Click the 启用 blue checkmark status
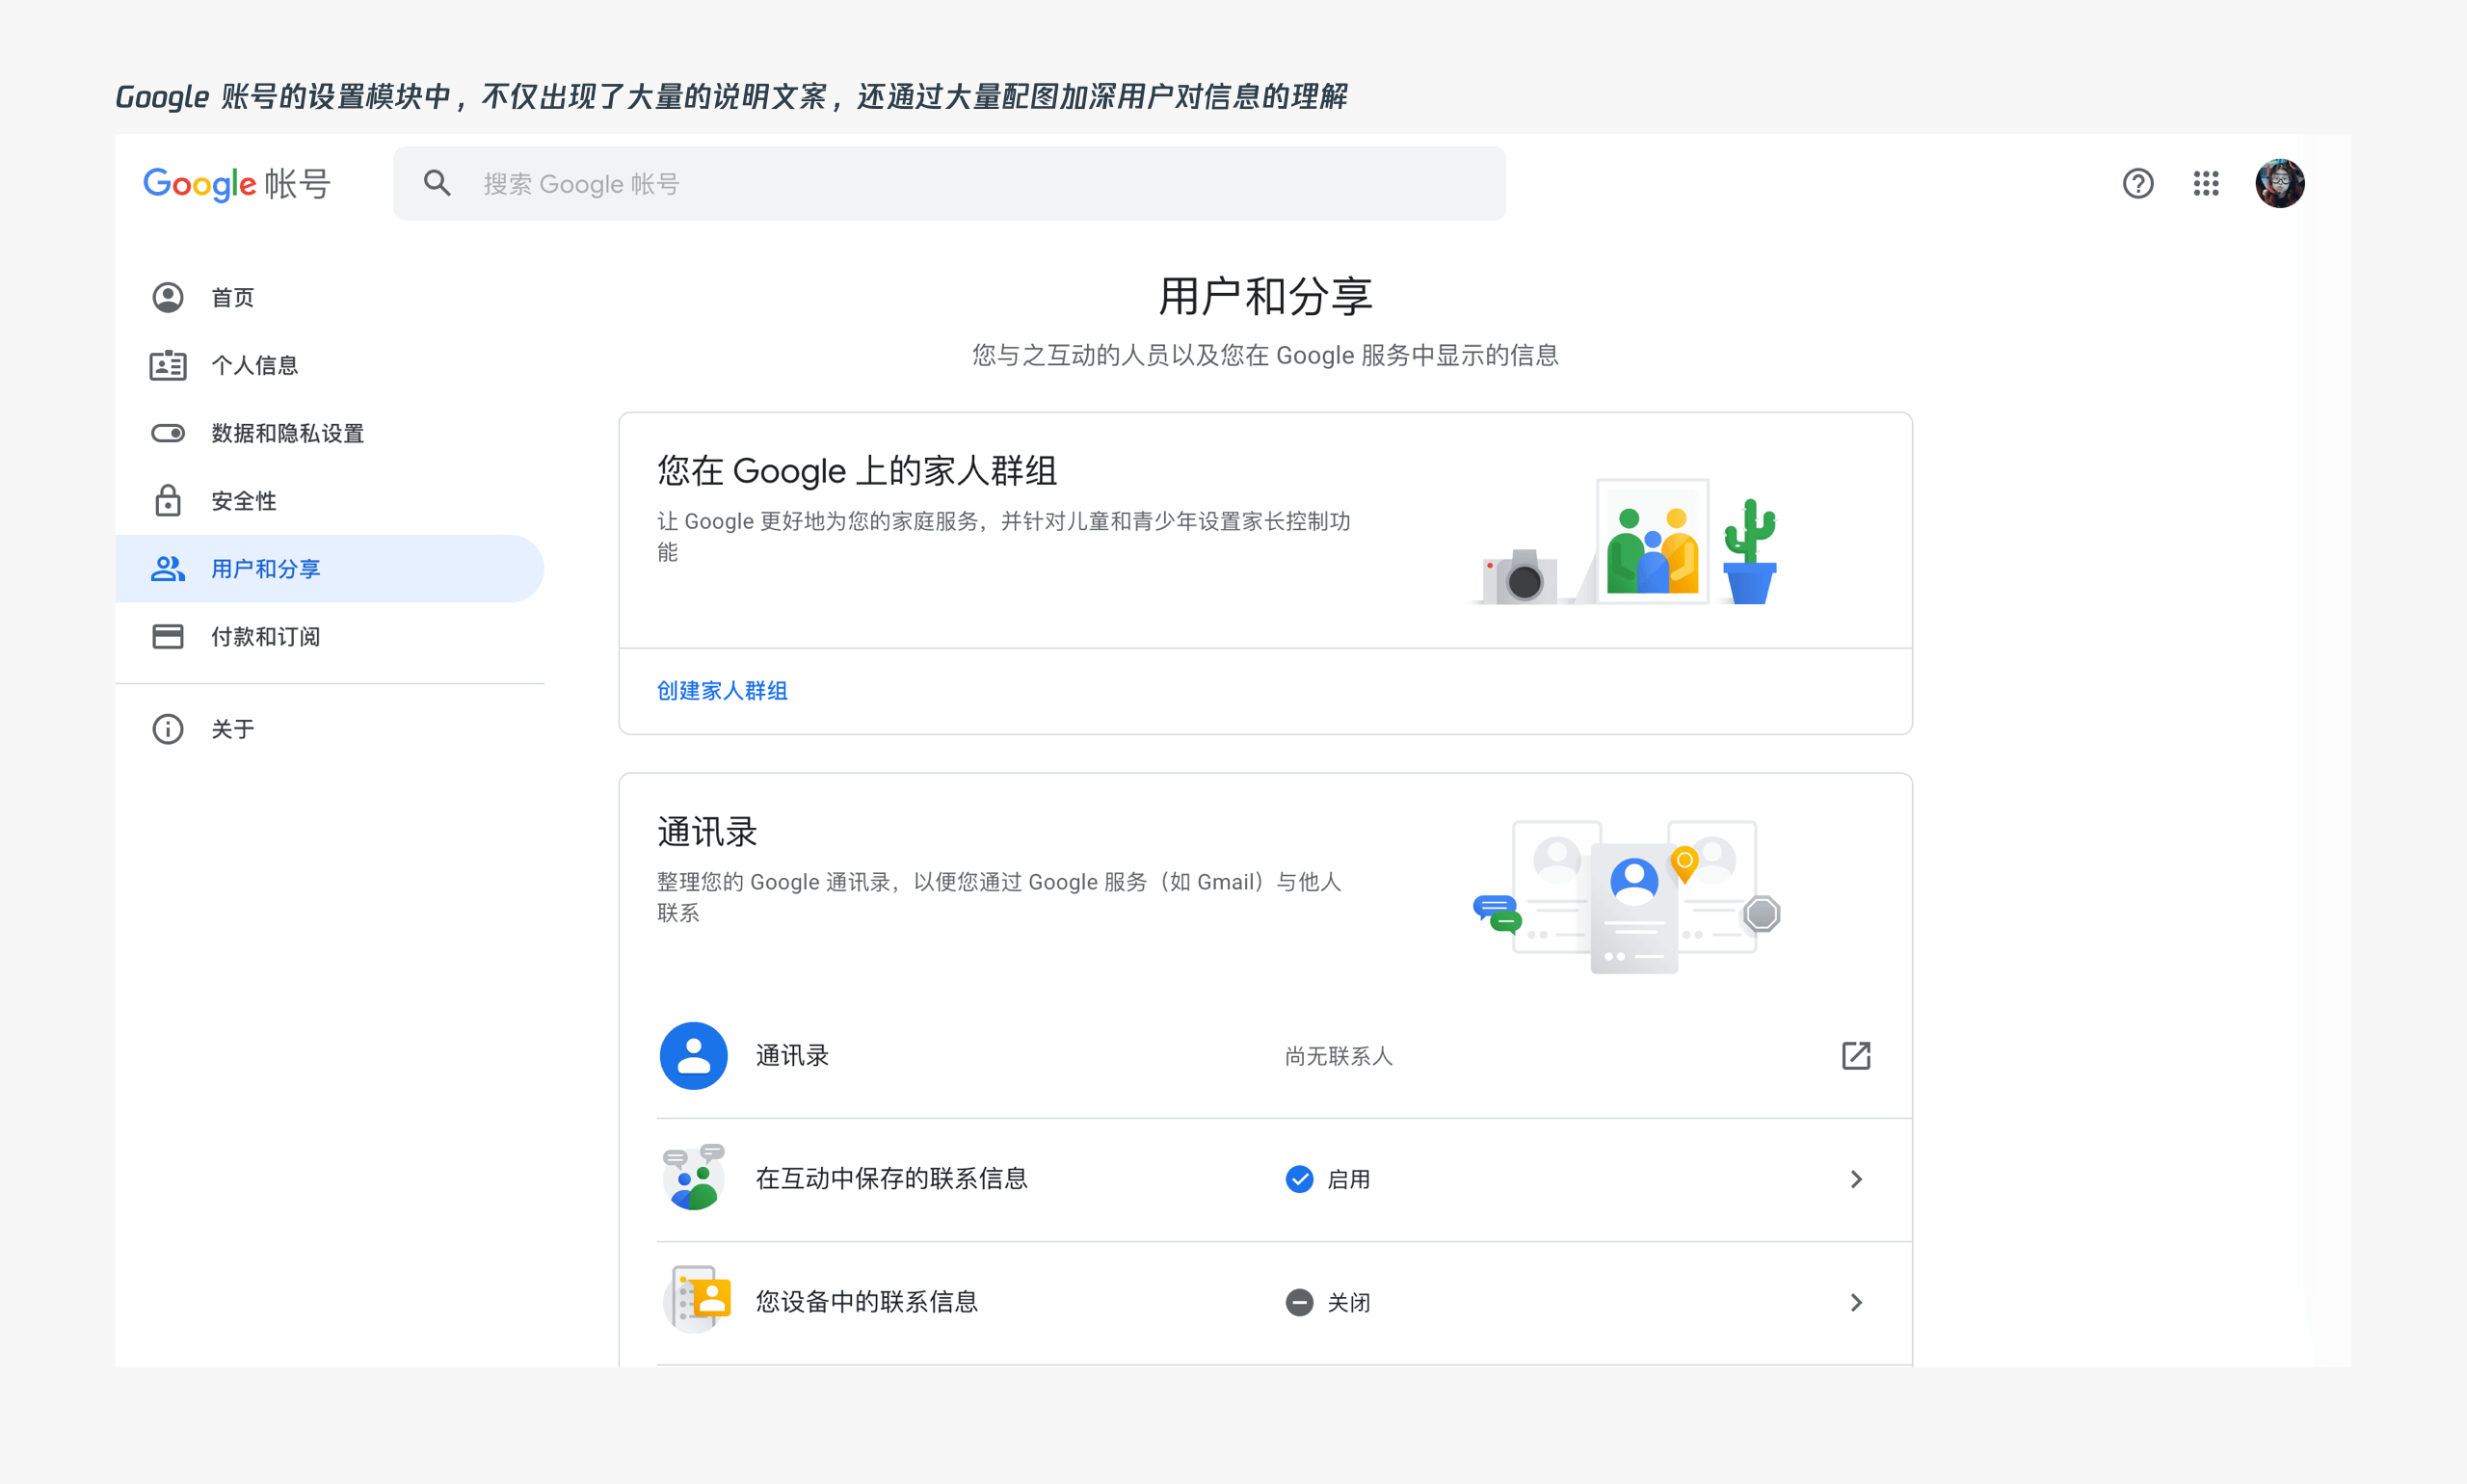The image size is (2467, 1484). point(1299,1180)
